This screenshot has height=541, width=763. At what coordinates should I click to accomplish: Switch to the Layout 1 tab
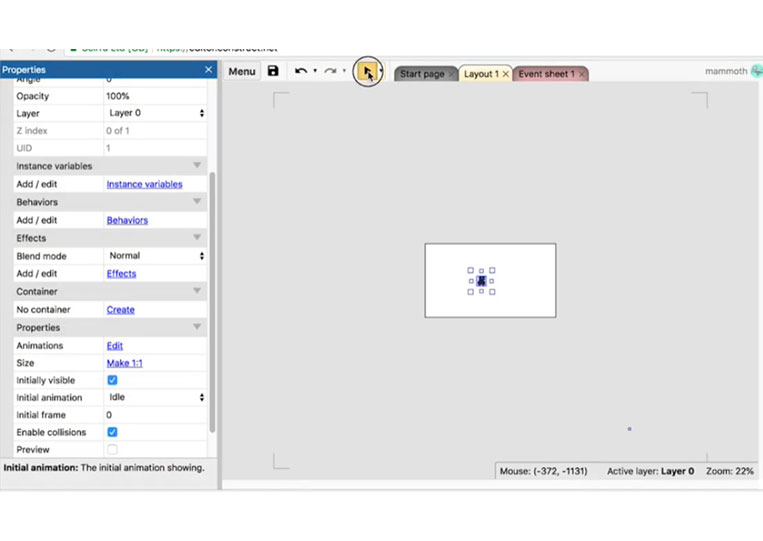pyautogui.click(x=481, y=74)
